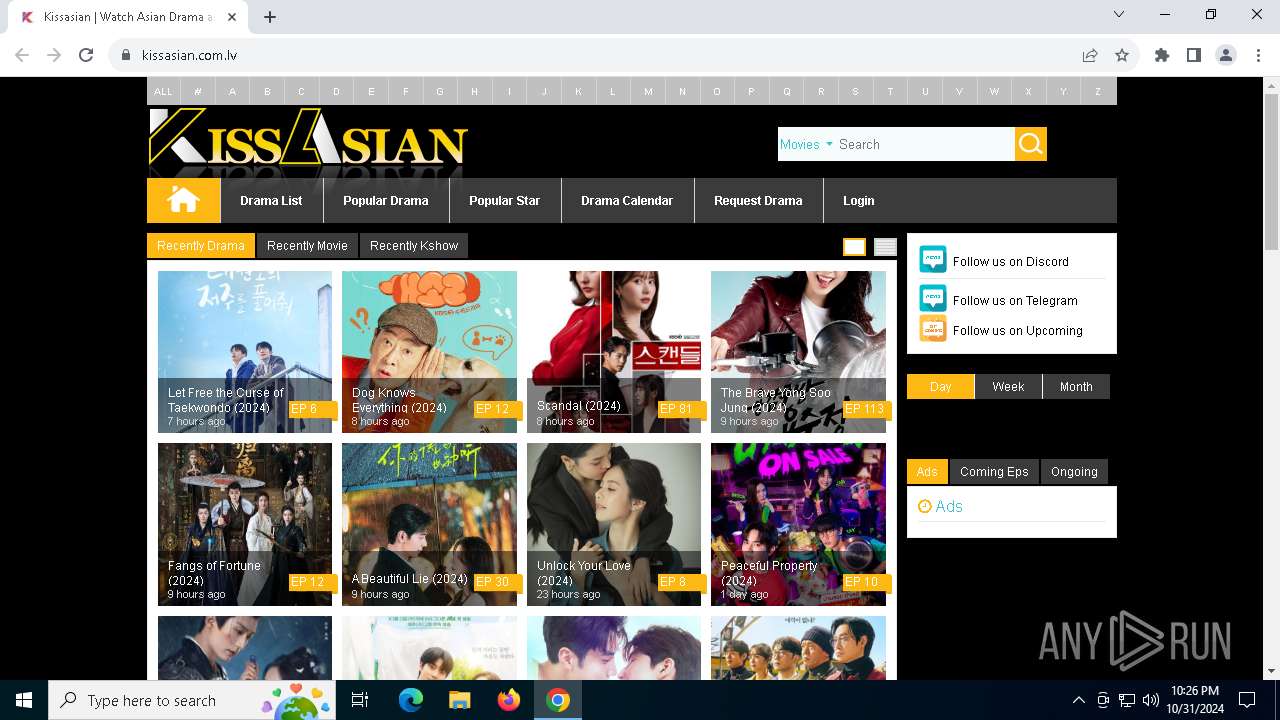Open Chrome profile avatar
Image resolution: width=1280 pixels, height=720 pixels.
[x=1226, y=55]
